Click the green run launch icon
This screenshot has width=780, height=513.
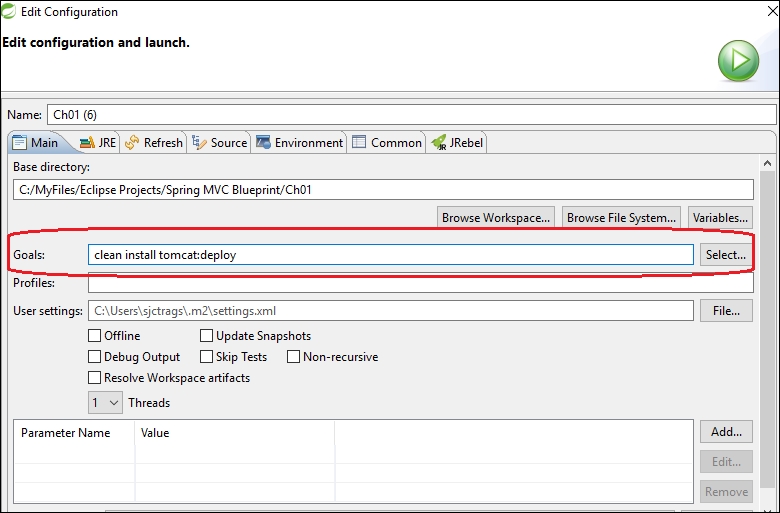coord(738,61)
